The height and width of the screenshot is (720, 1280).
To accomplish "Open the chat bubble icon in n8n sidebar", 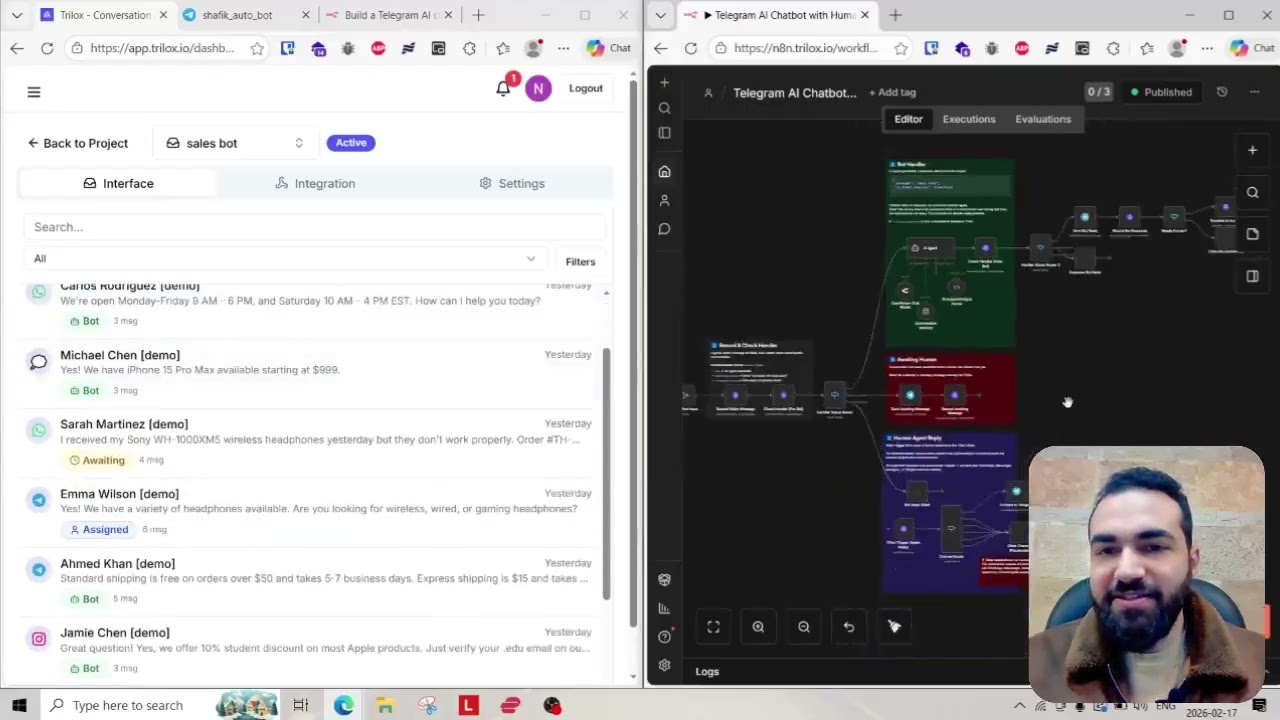I will point(664,229).
